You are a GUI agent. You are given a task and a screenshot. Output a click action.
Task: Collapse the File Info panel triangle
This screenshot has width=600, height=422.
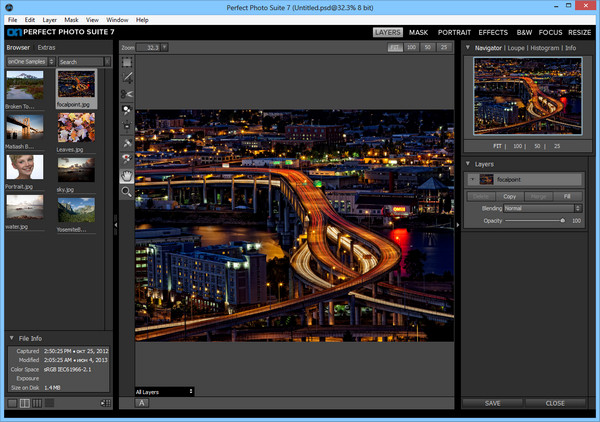(11, 338)
